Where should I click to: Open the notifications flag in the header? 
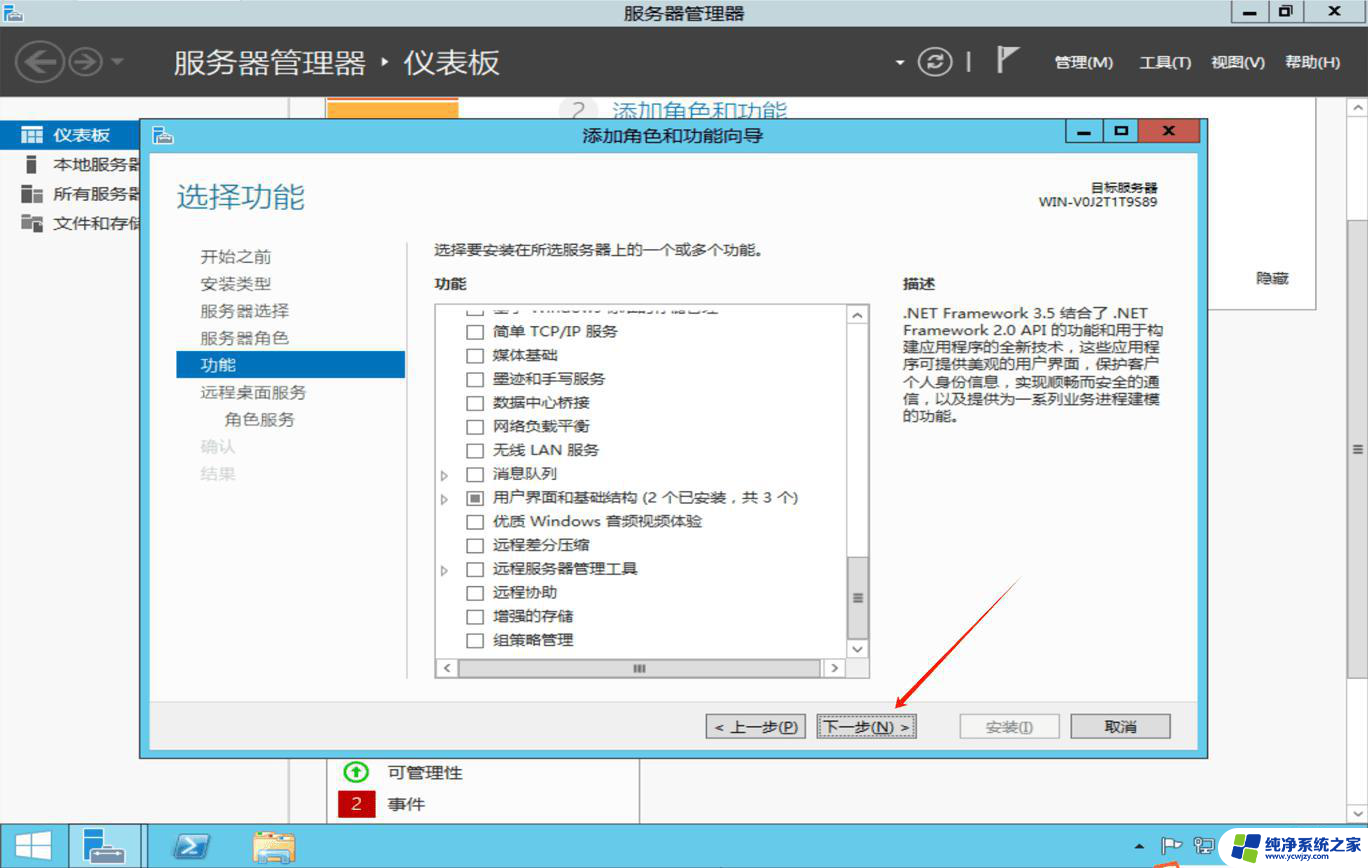1007,60
